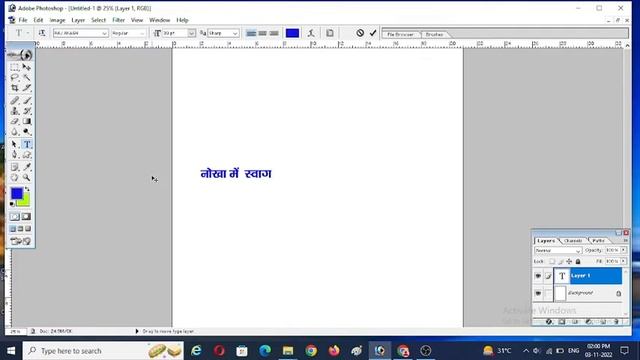Image resolution: width=640 pixels, height=360 pixels.
Task: Select the Gradient tool
Action: [x=27, y=121]
